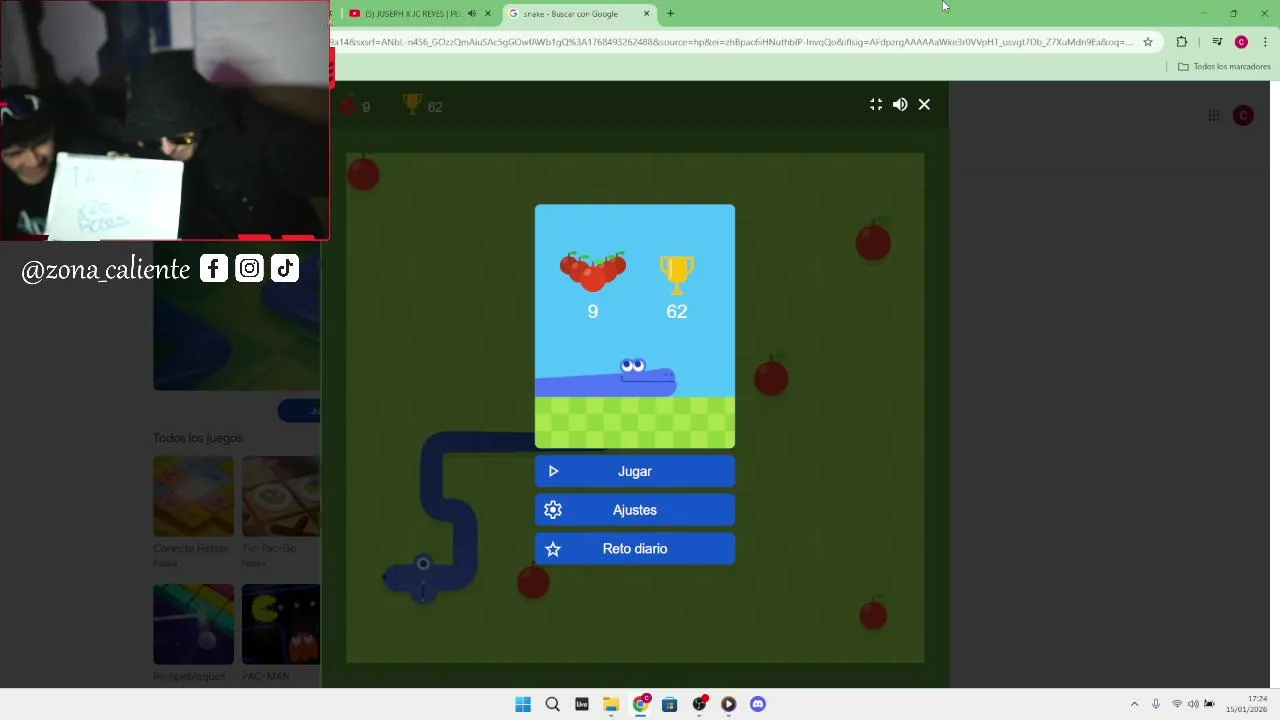
Task: Open Wi-Fi network settings in tray
Action: click(1177, 704)
